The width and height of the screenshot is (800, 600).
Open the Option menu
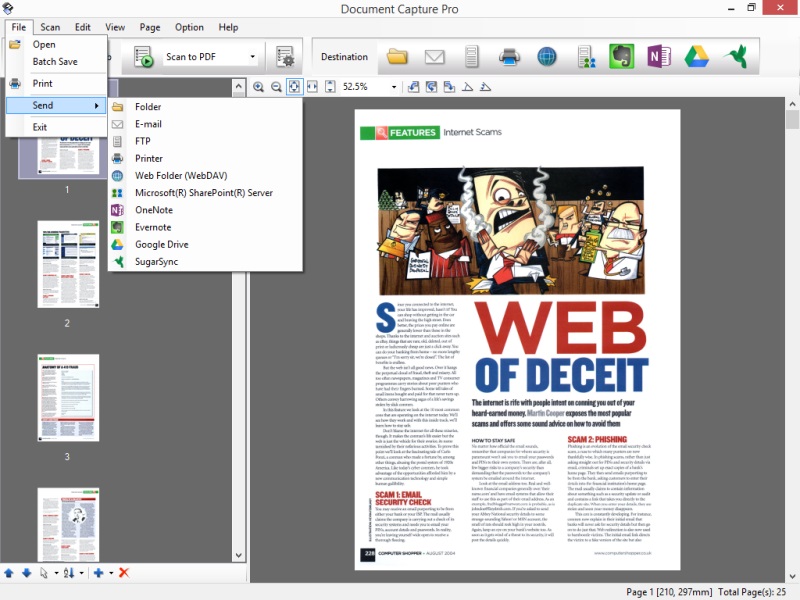pos(189,27)
